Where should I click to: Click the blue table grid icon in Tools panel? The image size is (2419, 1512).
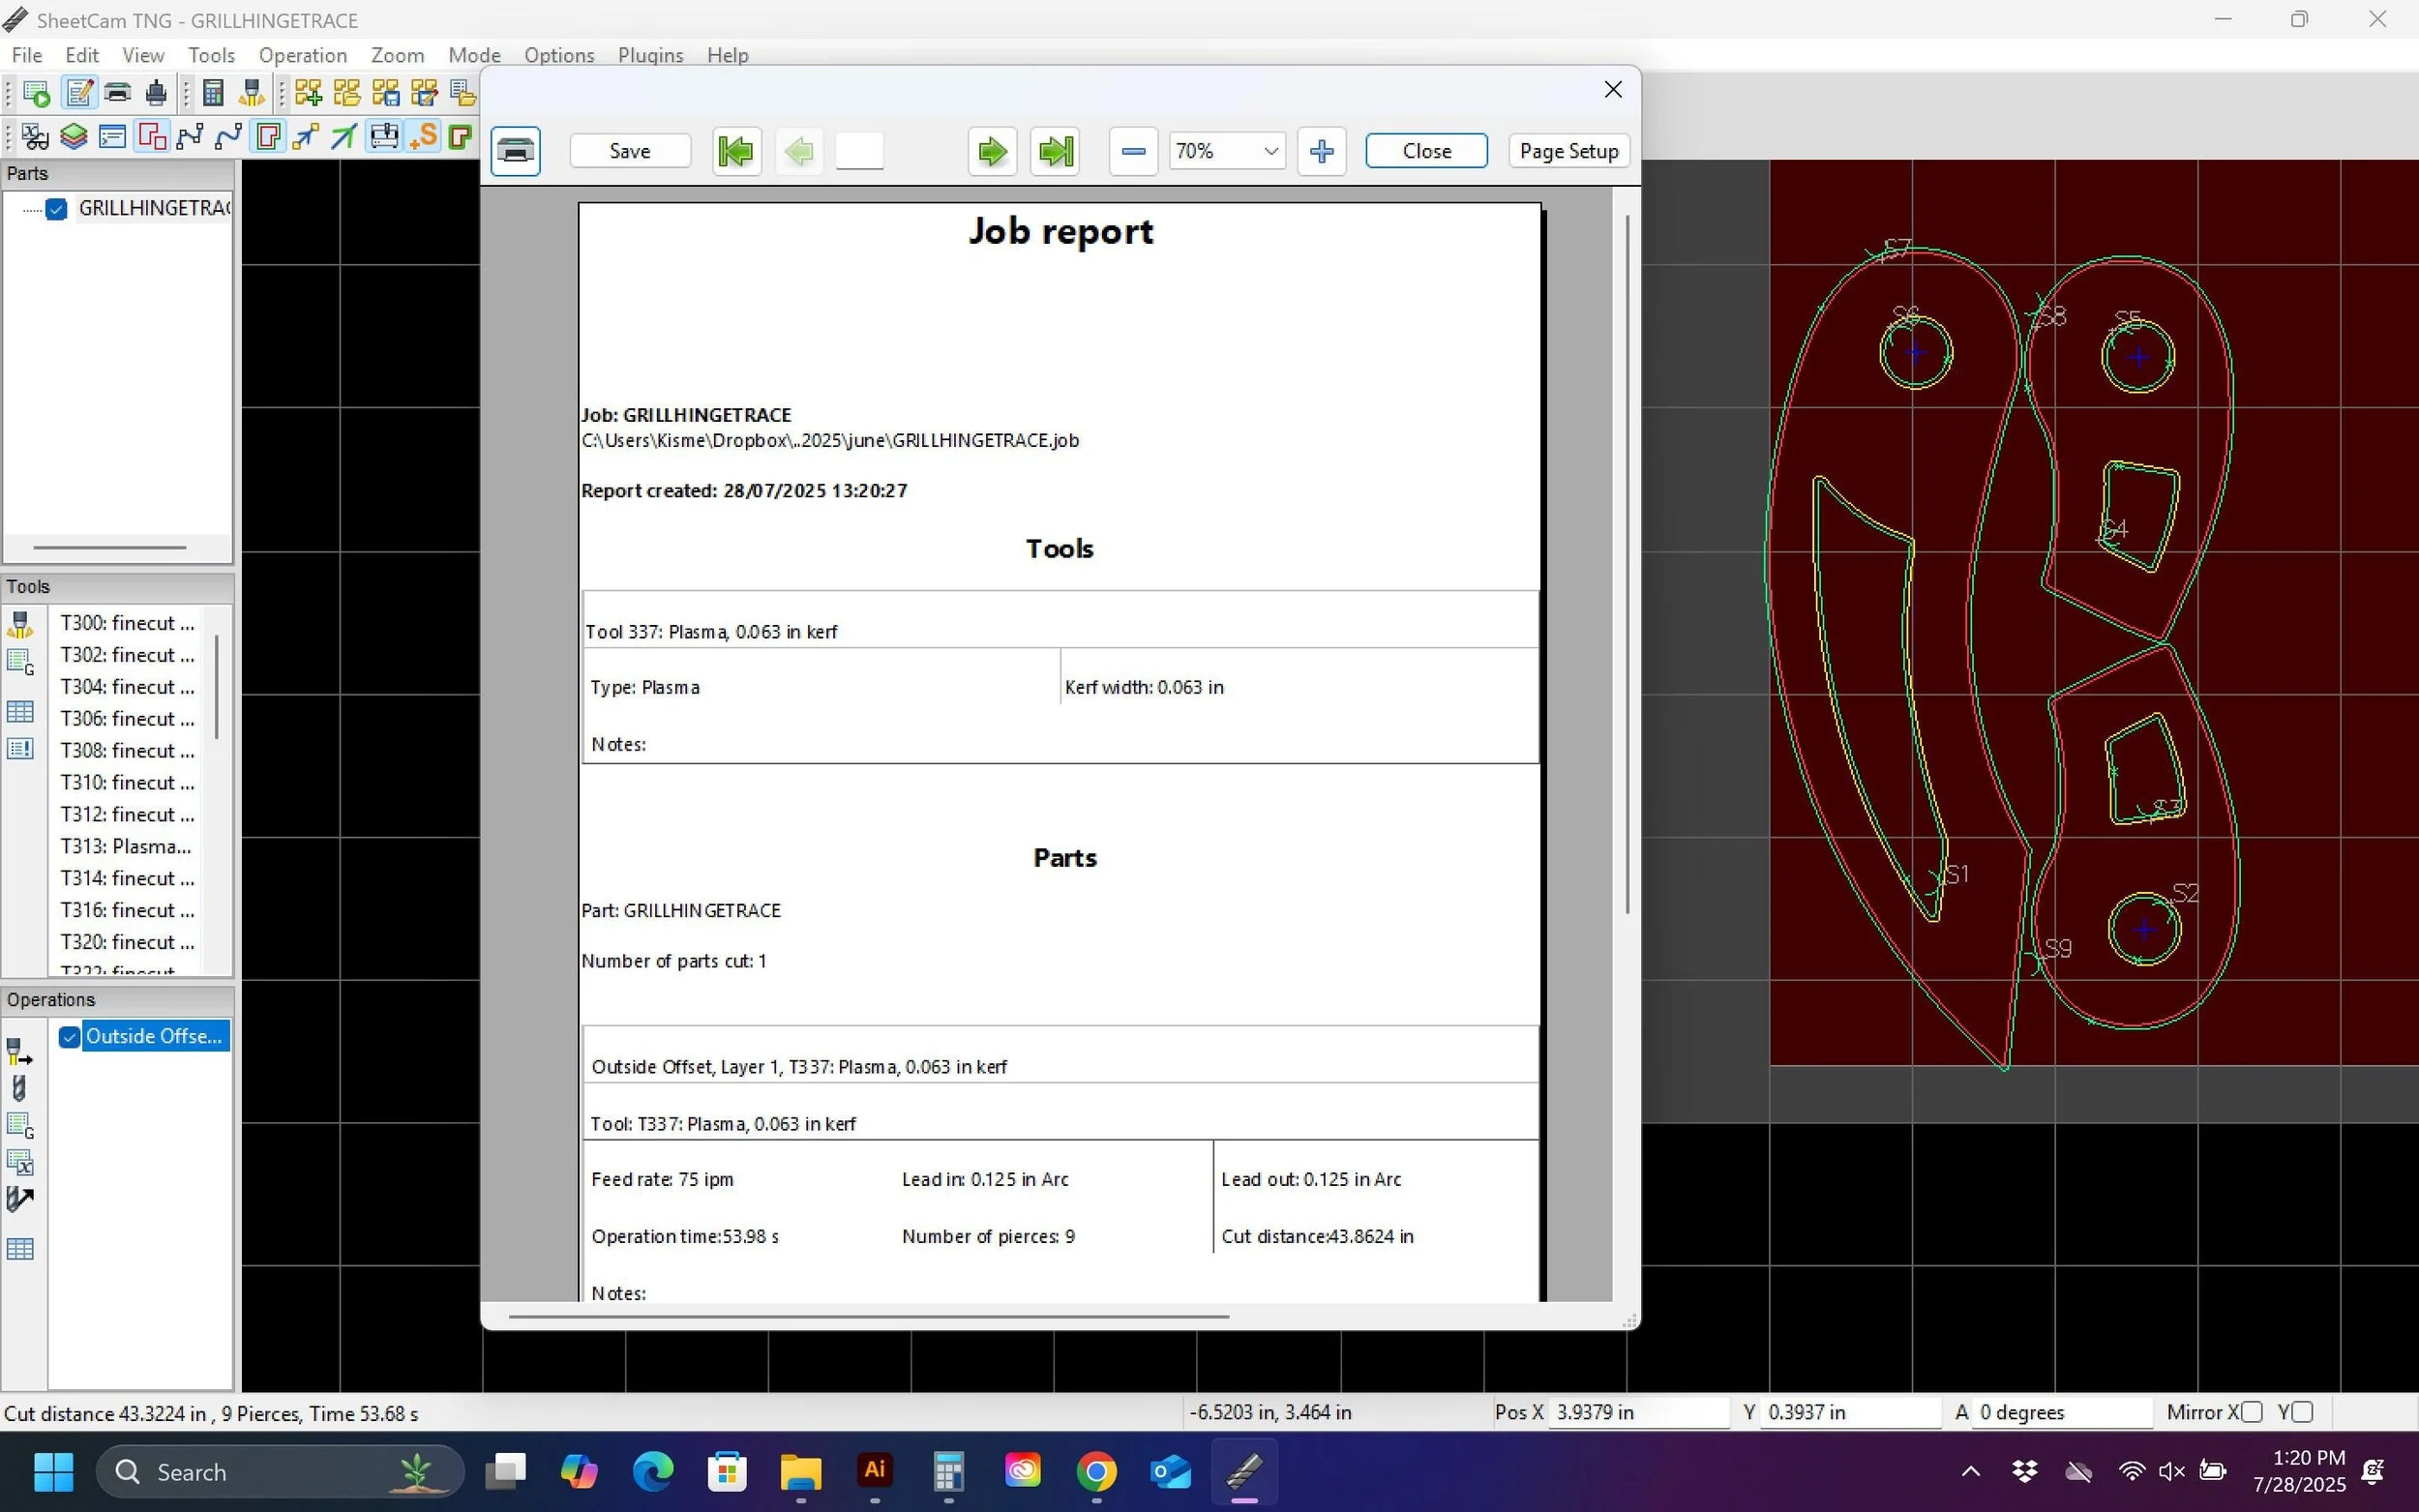tap(20, 712)
